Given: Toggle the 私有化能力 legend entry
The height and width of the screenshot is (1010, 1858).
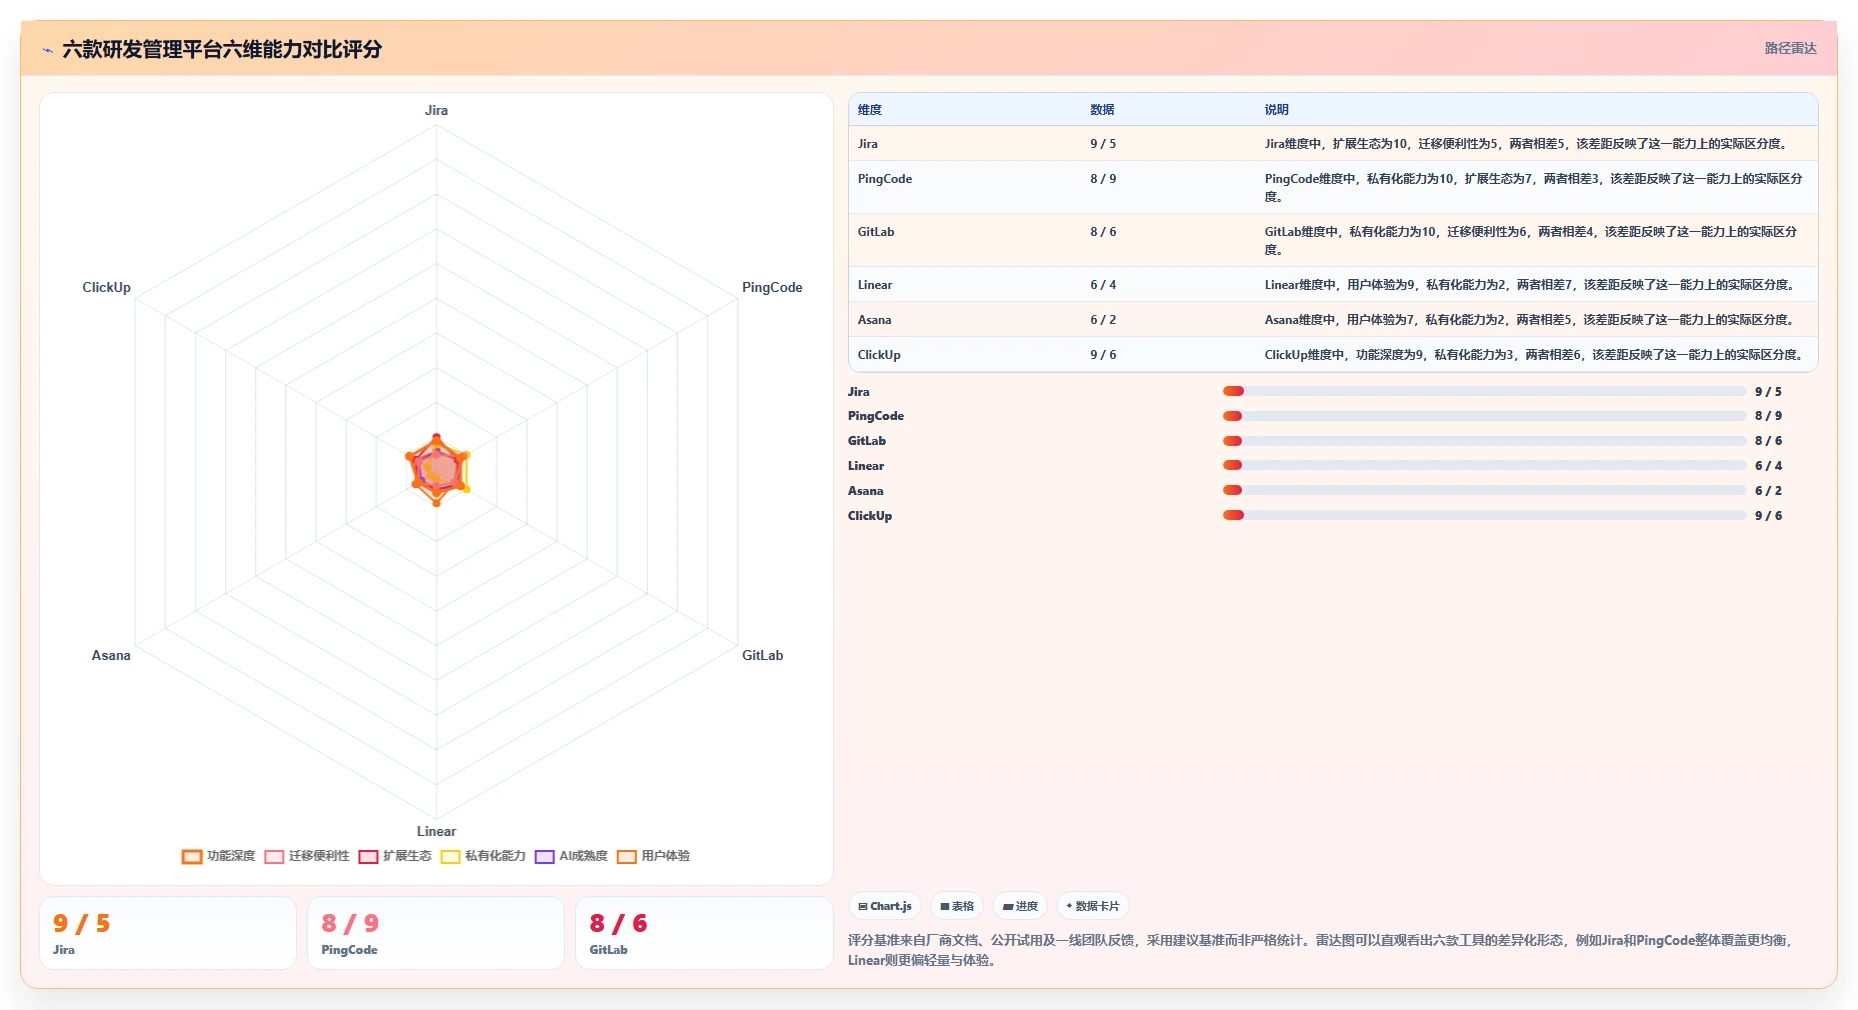Looking at the screenshot, I should (x=483, y=856).
